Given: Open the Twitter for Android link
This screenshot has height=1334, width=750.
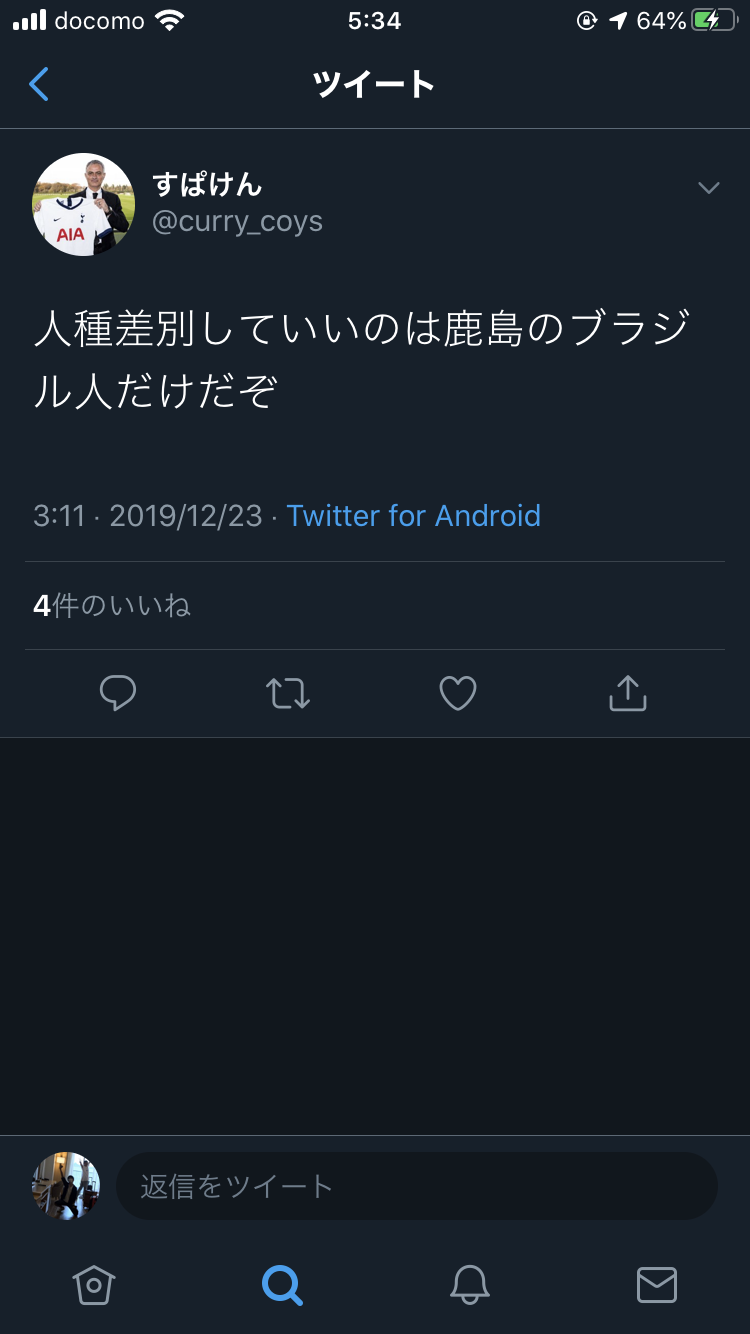Looking at the screenshot, I should (414, 516).
